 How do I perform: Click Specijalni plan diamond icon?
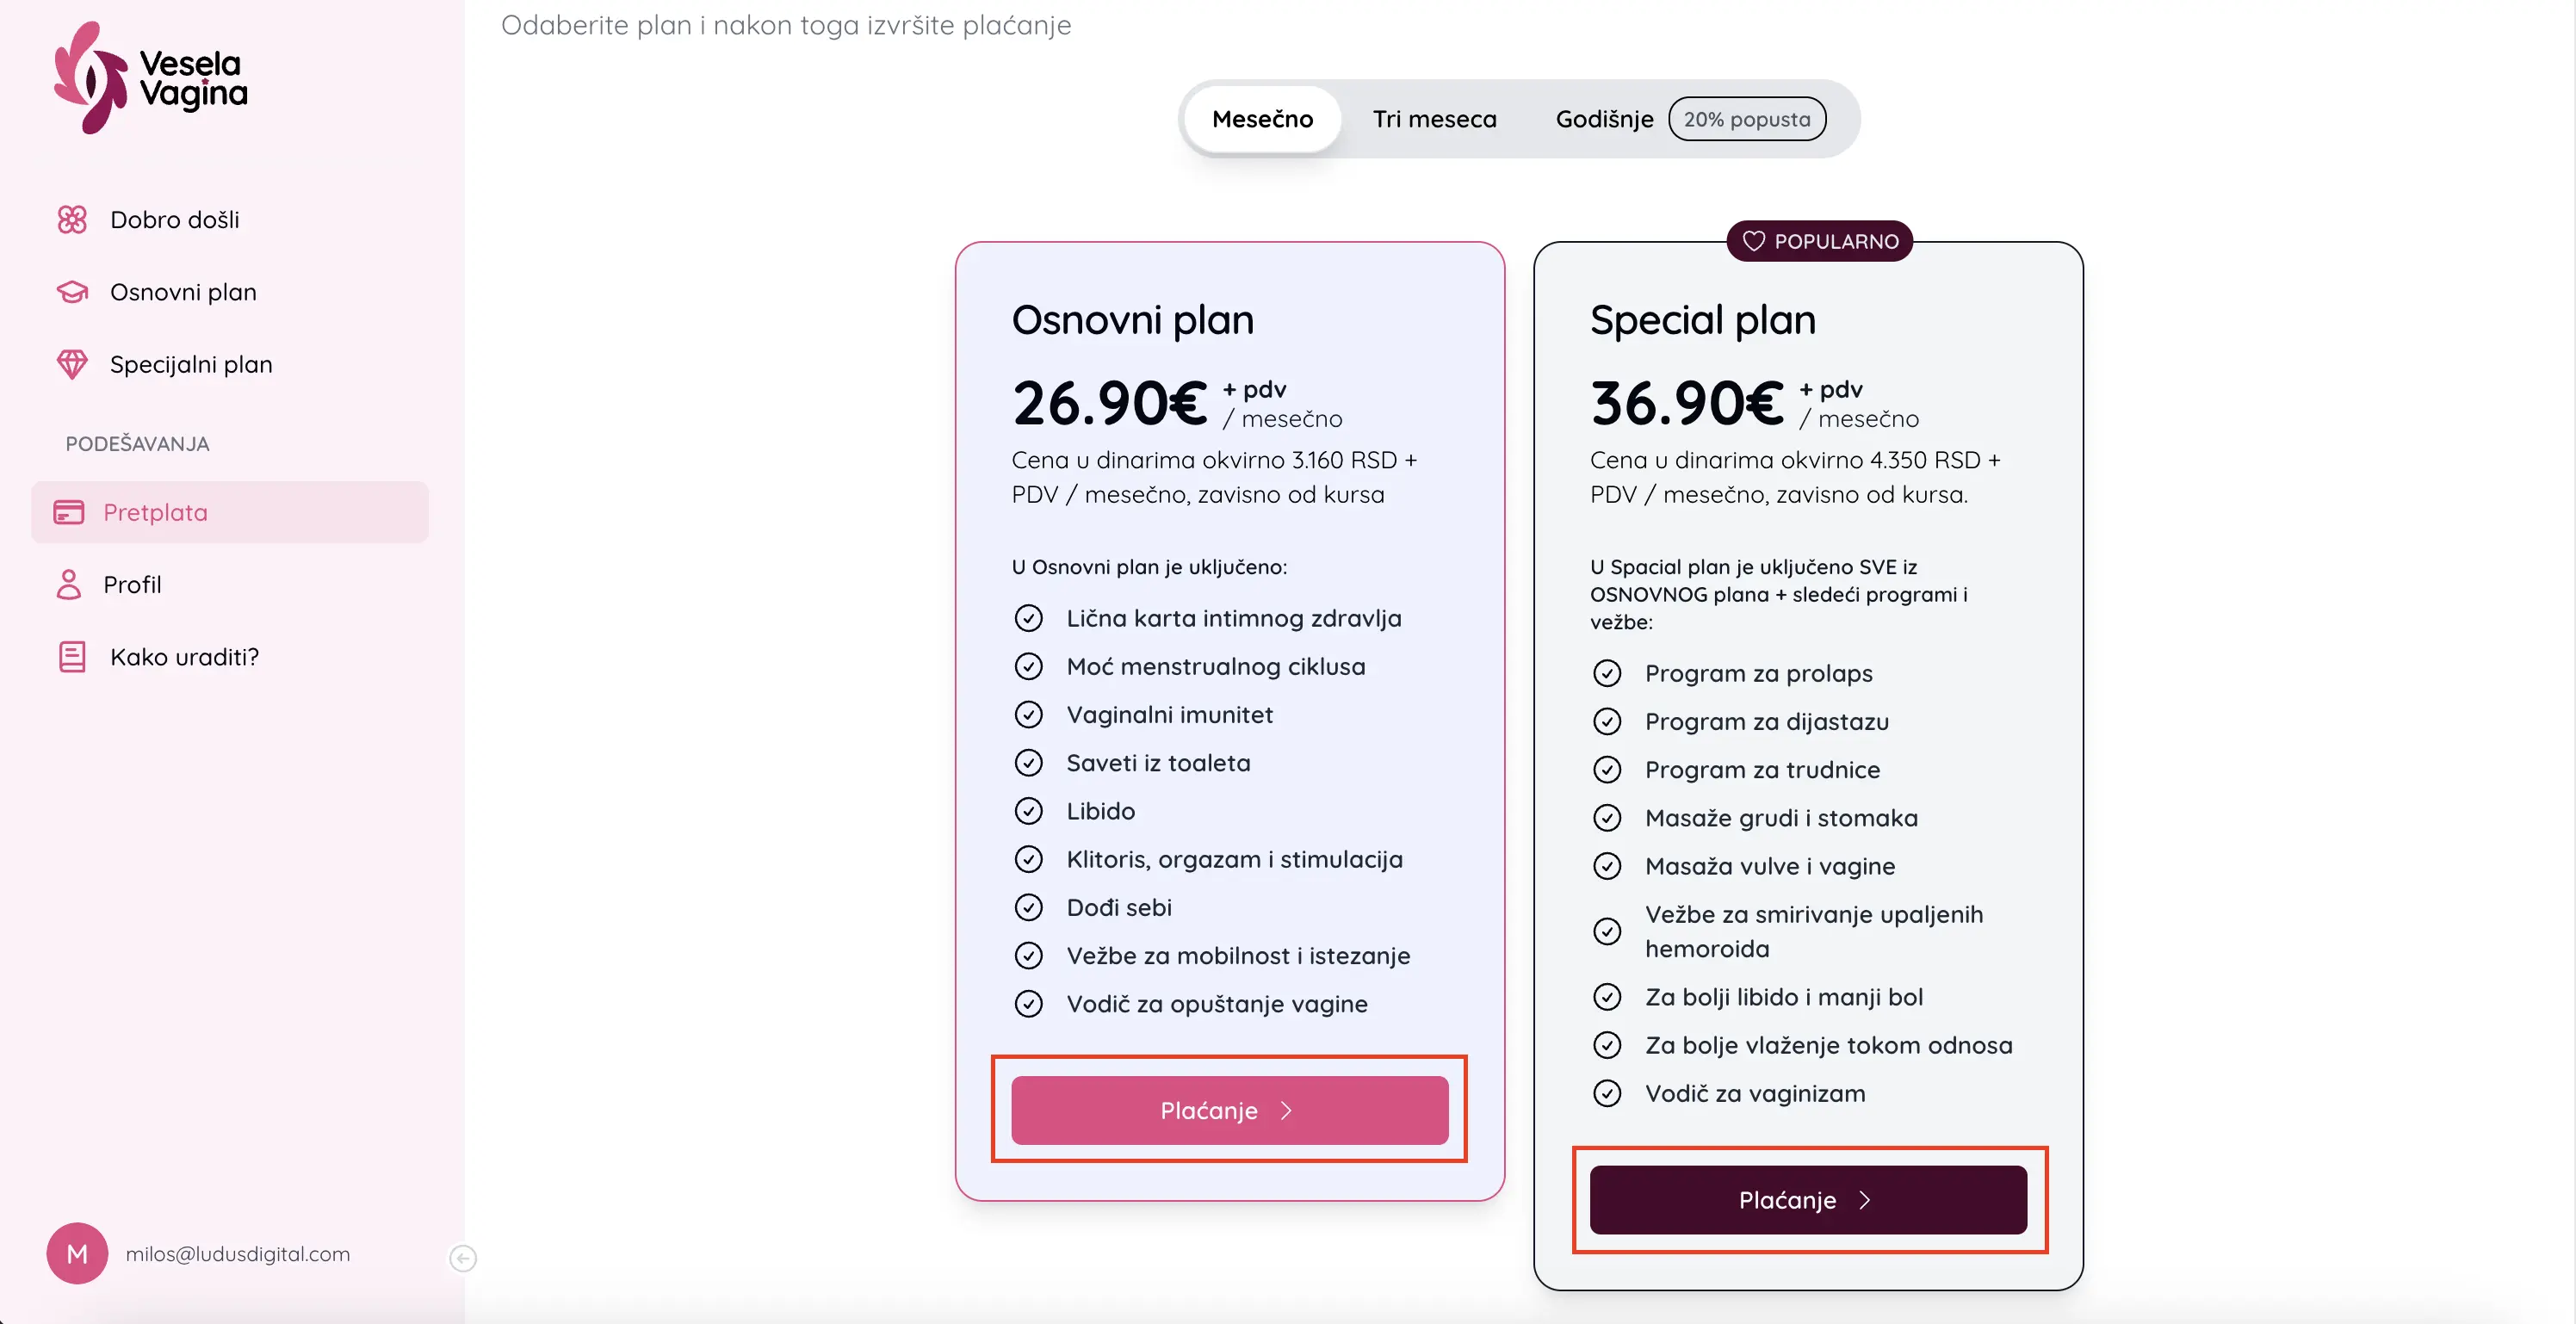72,364
